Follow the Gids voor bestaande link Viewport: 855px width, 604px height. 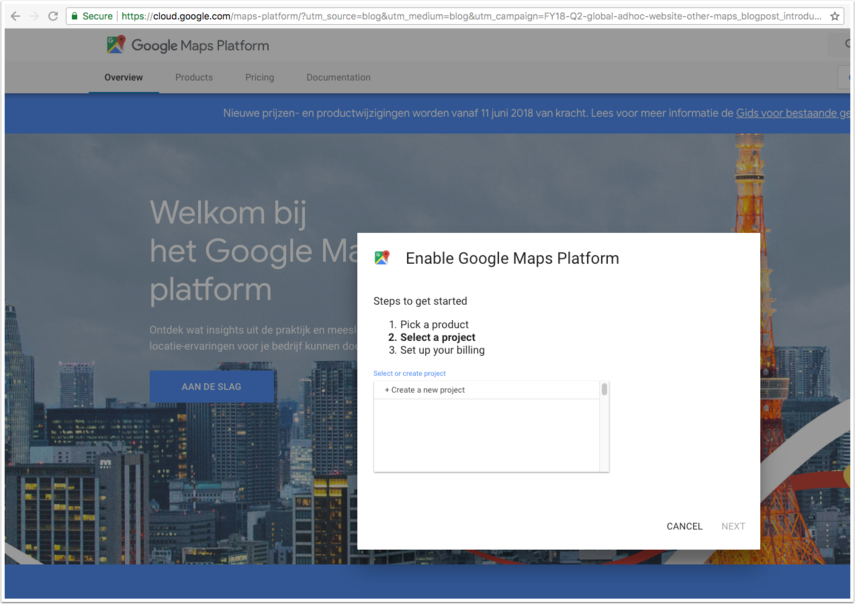coord(793,113)
